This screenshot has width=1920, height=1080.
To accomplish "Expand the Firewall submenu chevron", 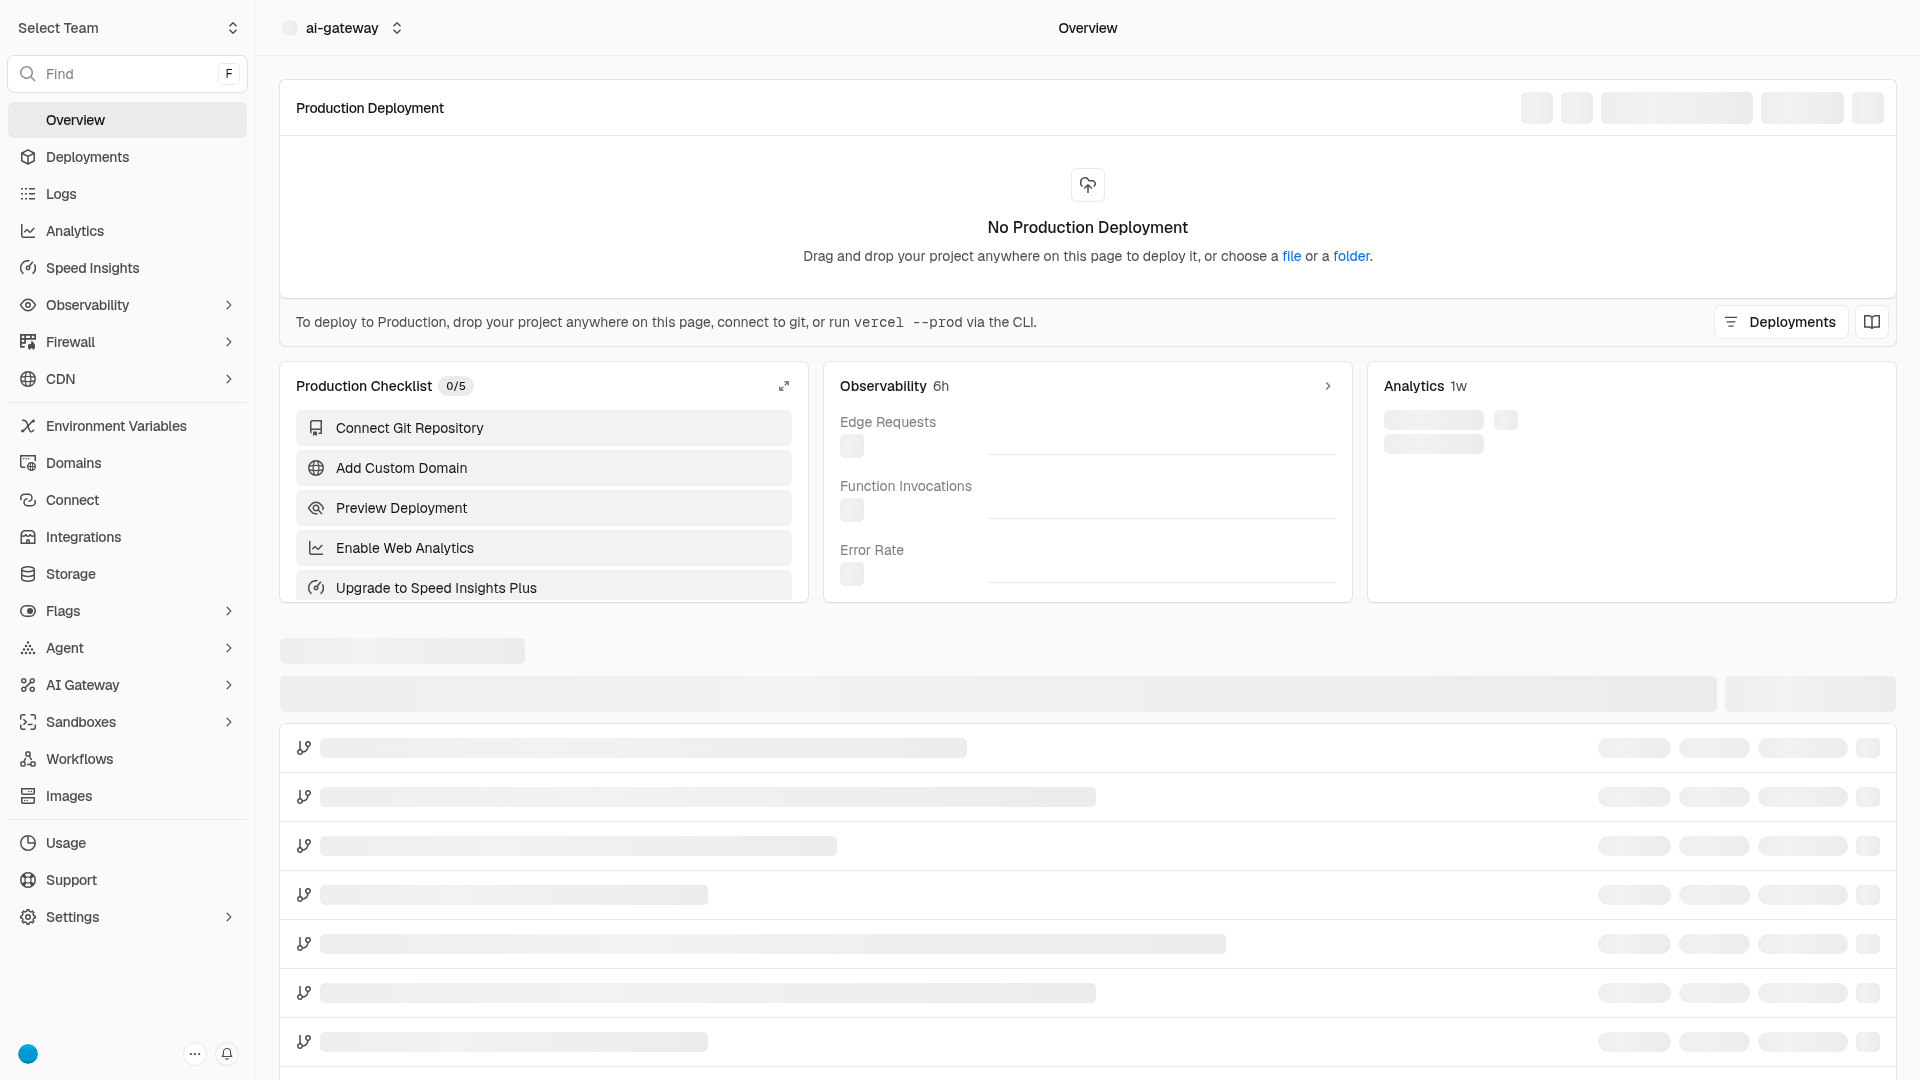I will [229, 342].
